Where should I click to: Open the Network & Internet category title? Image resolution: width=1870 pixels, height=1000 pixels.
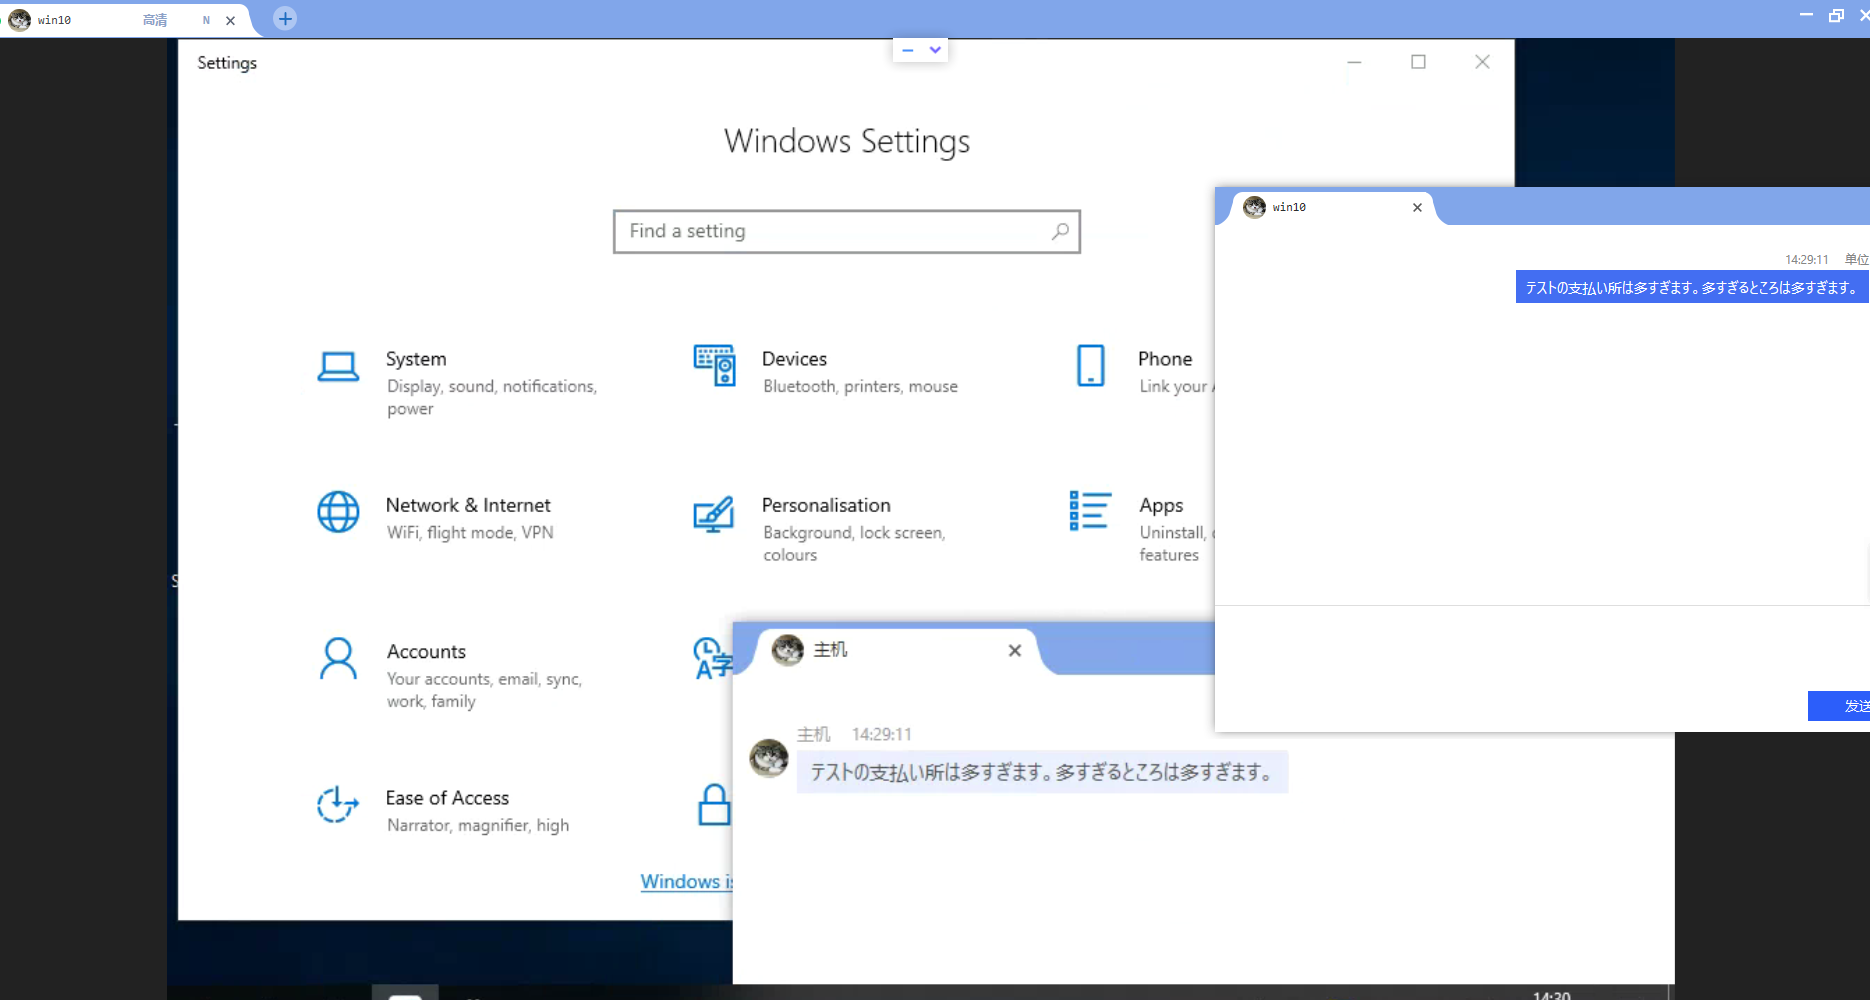(468, 505)
